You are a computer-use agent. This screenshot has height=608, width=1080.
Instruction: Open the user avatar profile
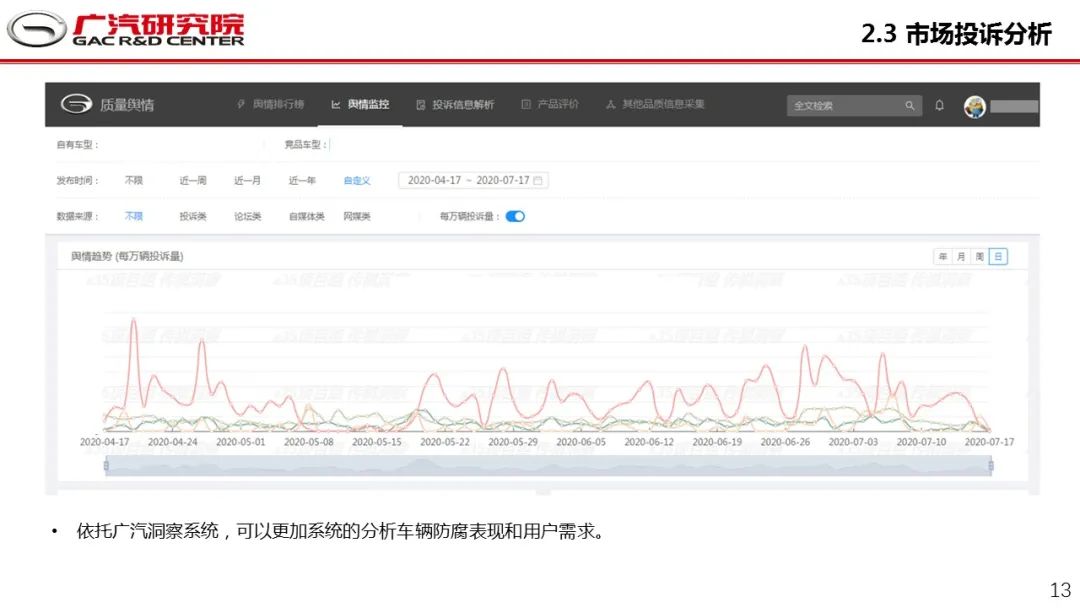point(974,106)
